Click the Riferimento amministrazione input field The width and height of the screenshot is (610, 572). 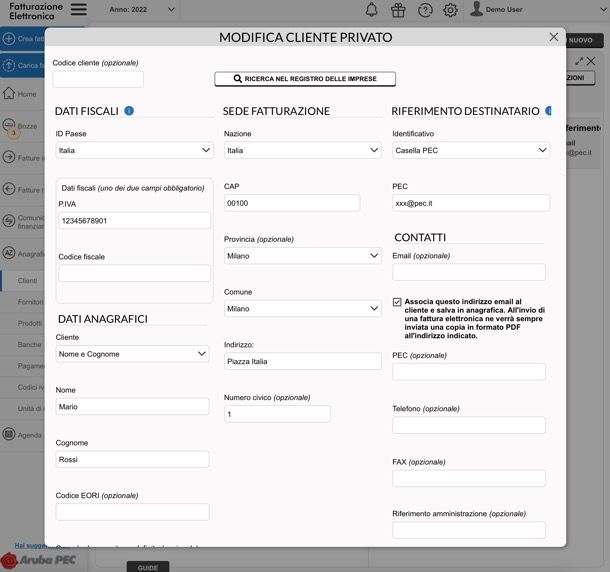(x=469, y=530)
